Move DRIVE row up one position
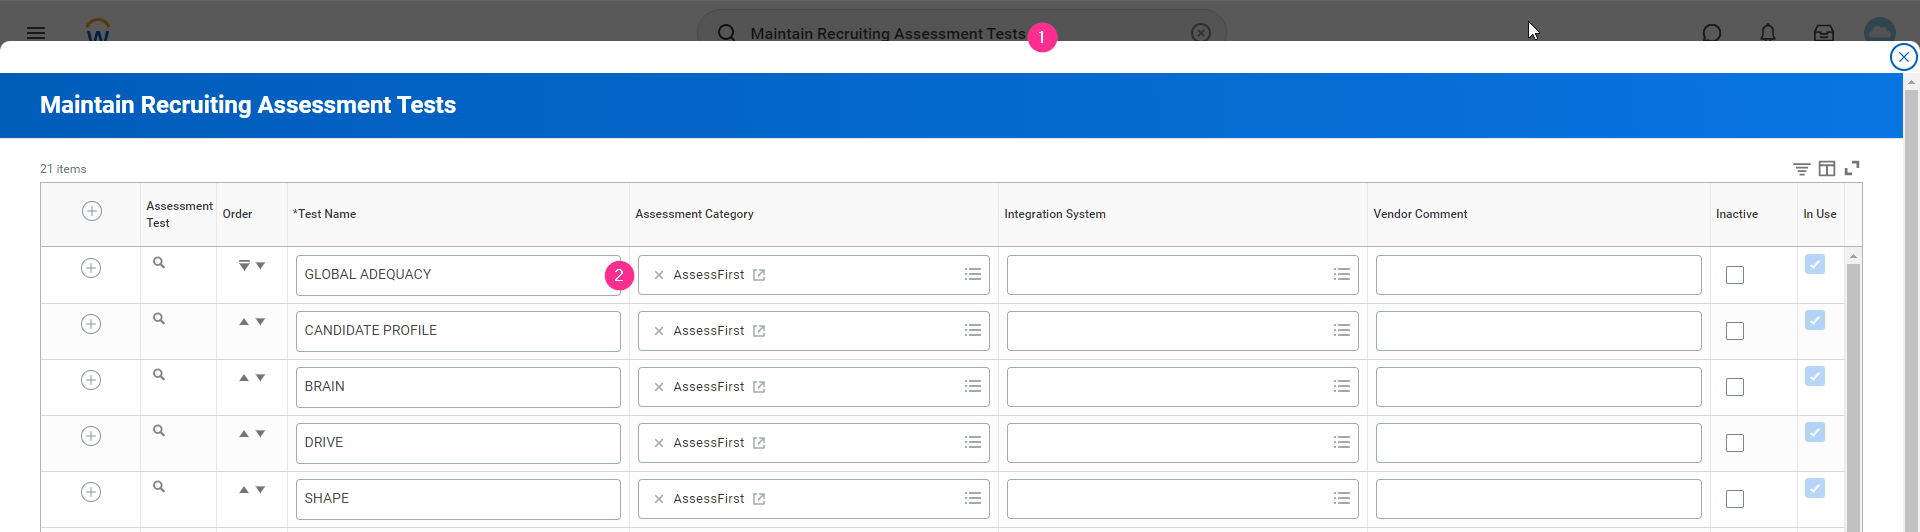 (244, 434)
